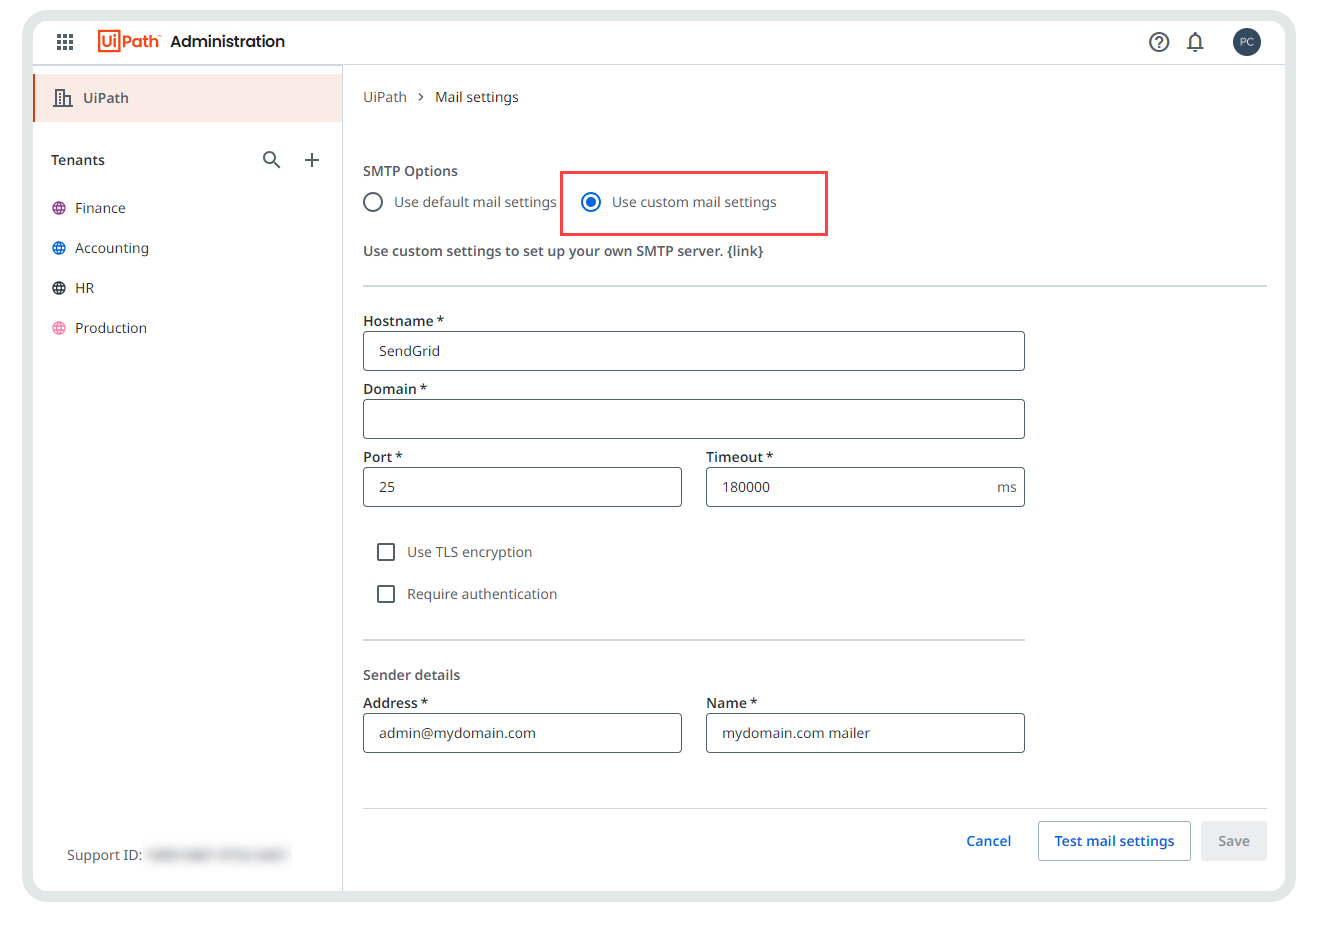Select the Production tenant

point(110,327)
